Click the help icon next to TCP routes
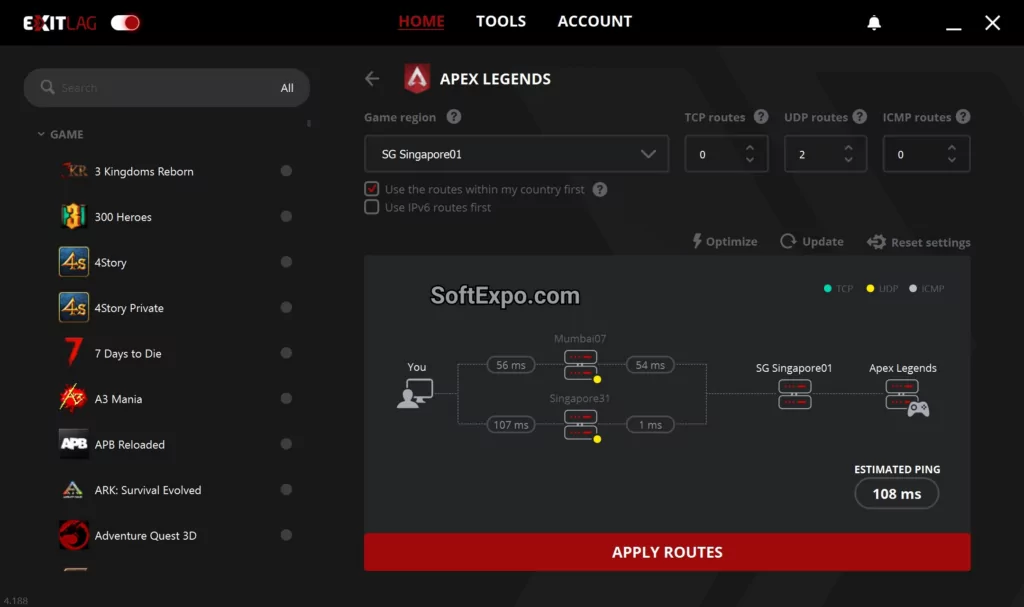The height and width of the screenshot is (607, 1024). coord(761,117)
